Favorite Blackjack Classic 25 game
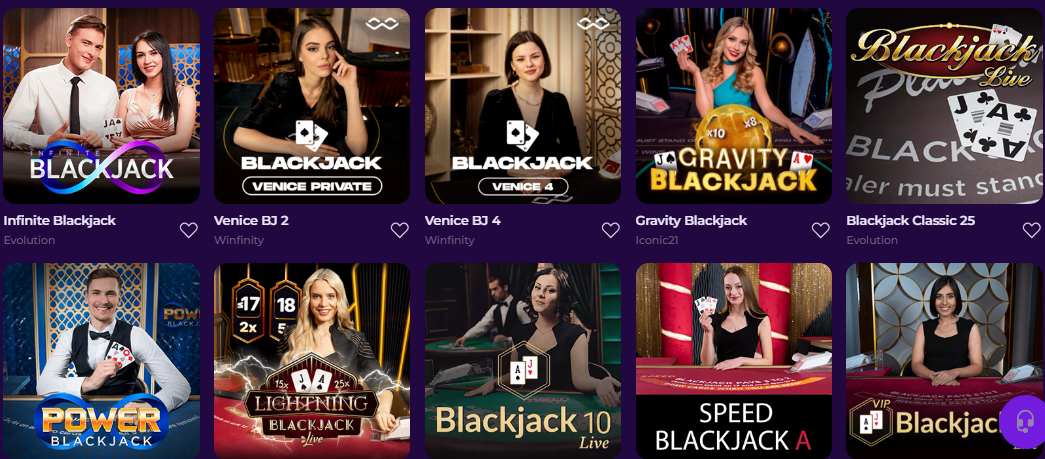1045x459 pixels. click(1031, 230)
